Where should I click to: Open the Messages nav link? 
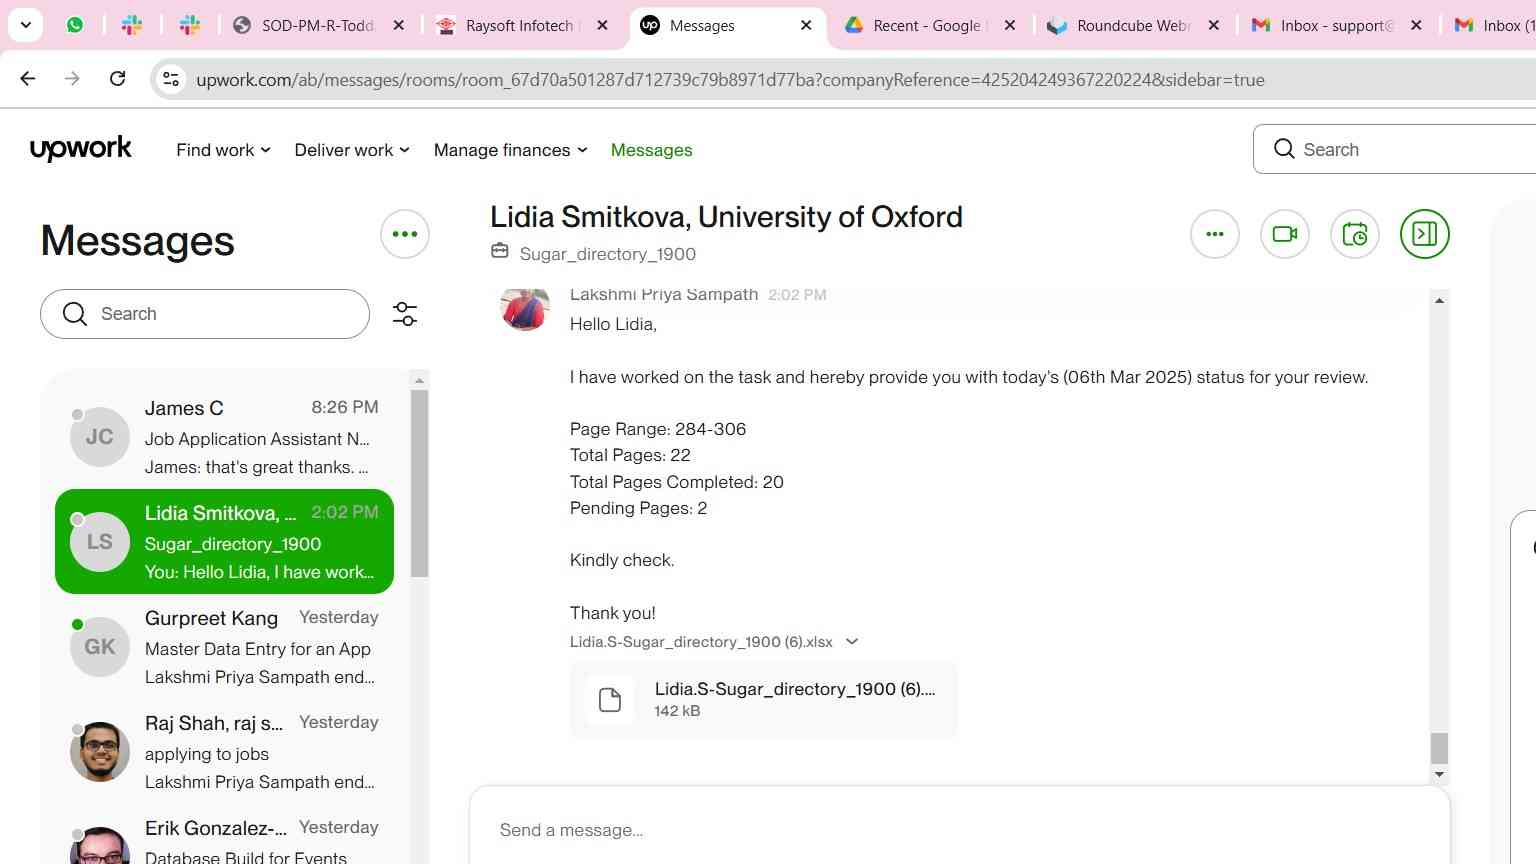(651, 150)
